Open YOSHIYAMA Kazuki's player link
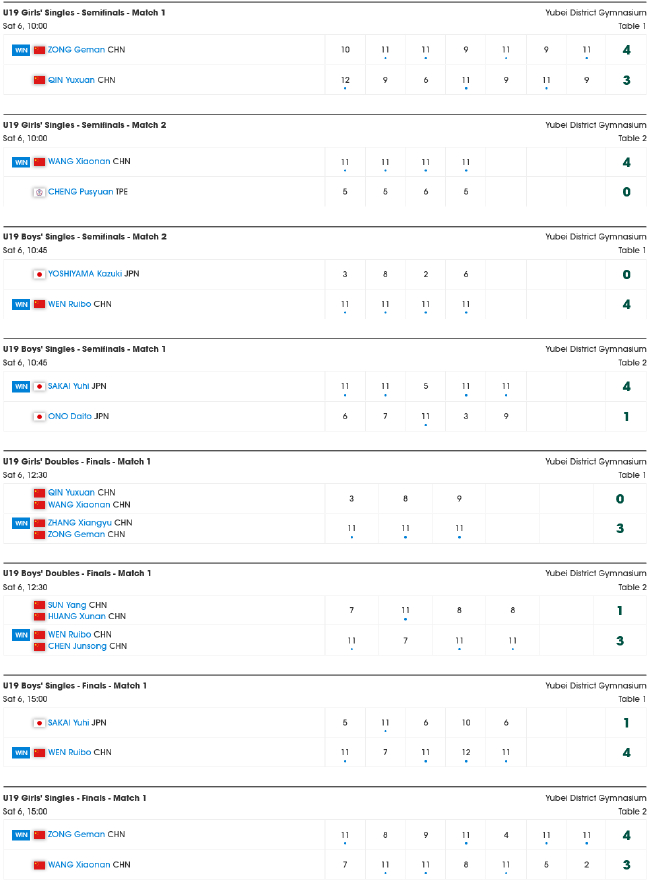Image resolution: width=650 pixels, height=883 pixels. 84,274
